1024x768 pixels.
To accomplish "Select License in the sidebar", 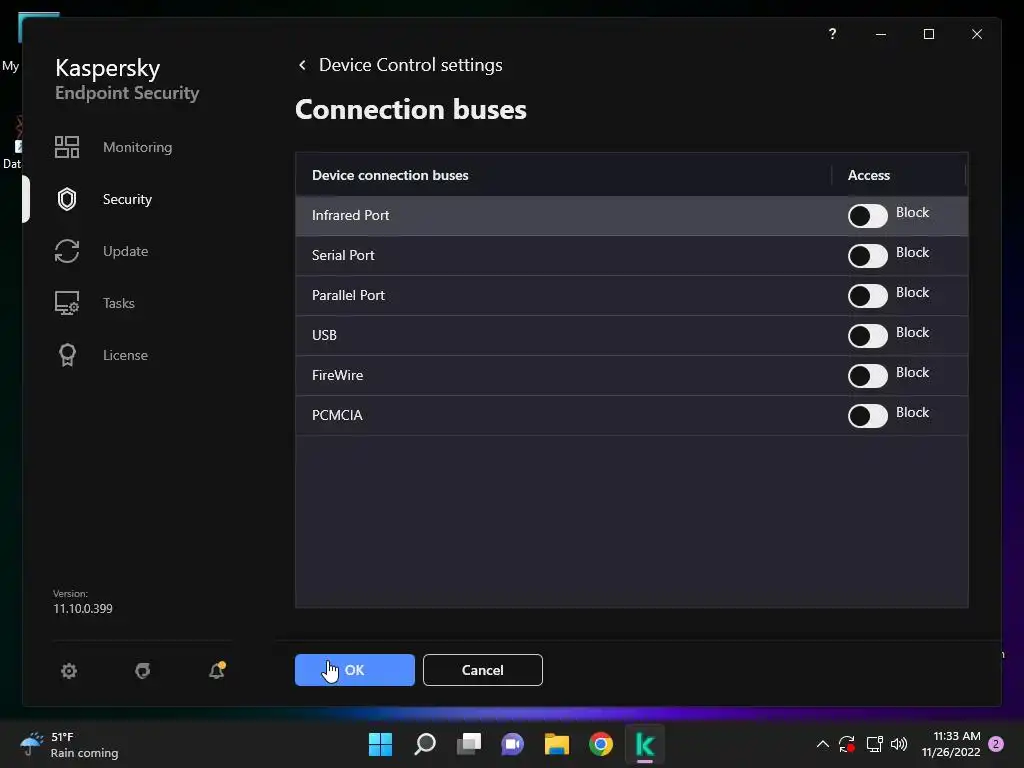I will pyautogui.click(x=125, y=355).
